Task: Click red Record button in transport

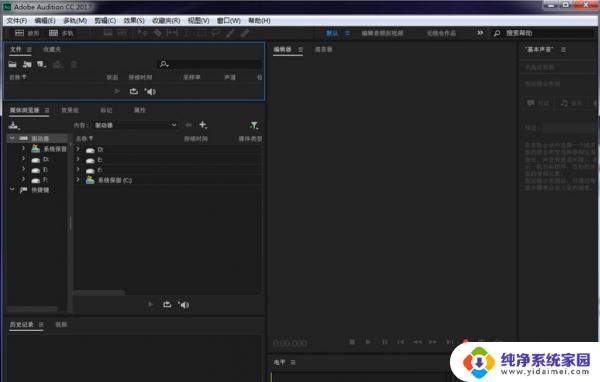Action: pyautogui.click(x=466, y=341)
